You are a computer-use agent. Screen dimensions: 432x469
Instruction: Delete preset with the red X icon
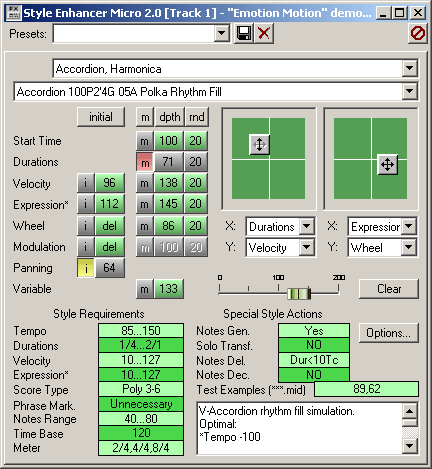point(264,34)
